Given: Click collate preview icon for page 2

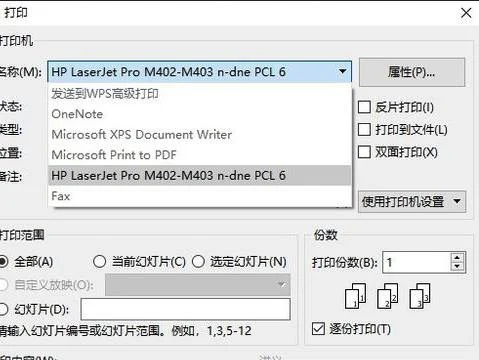Looking at the screenshot, I should [x=387, y=296].
